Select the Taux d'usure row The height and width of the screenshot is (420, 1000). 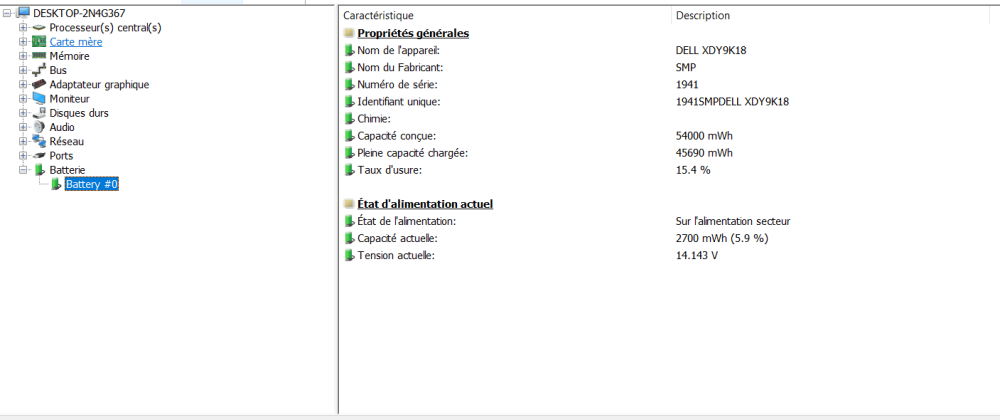pos(391,170)
